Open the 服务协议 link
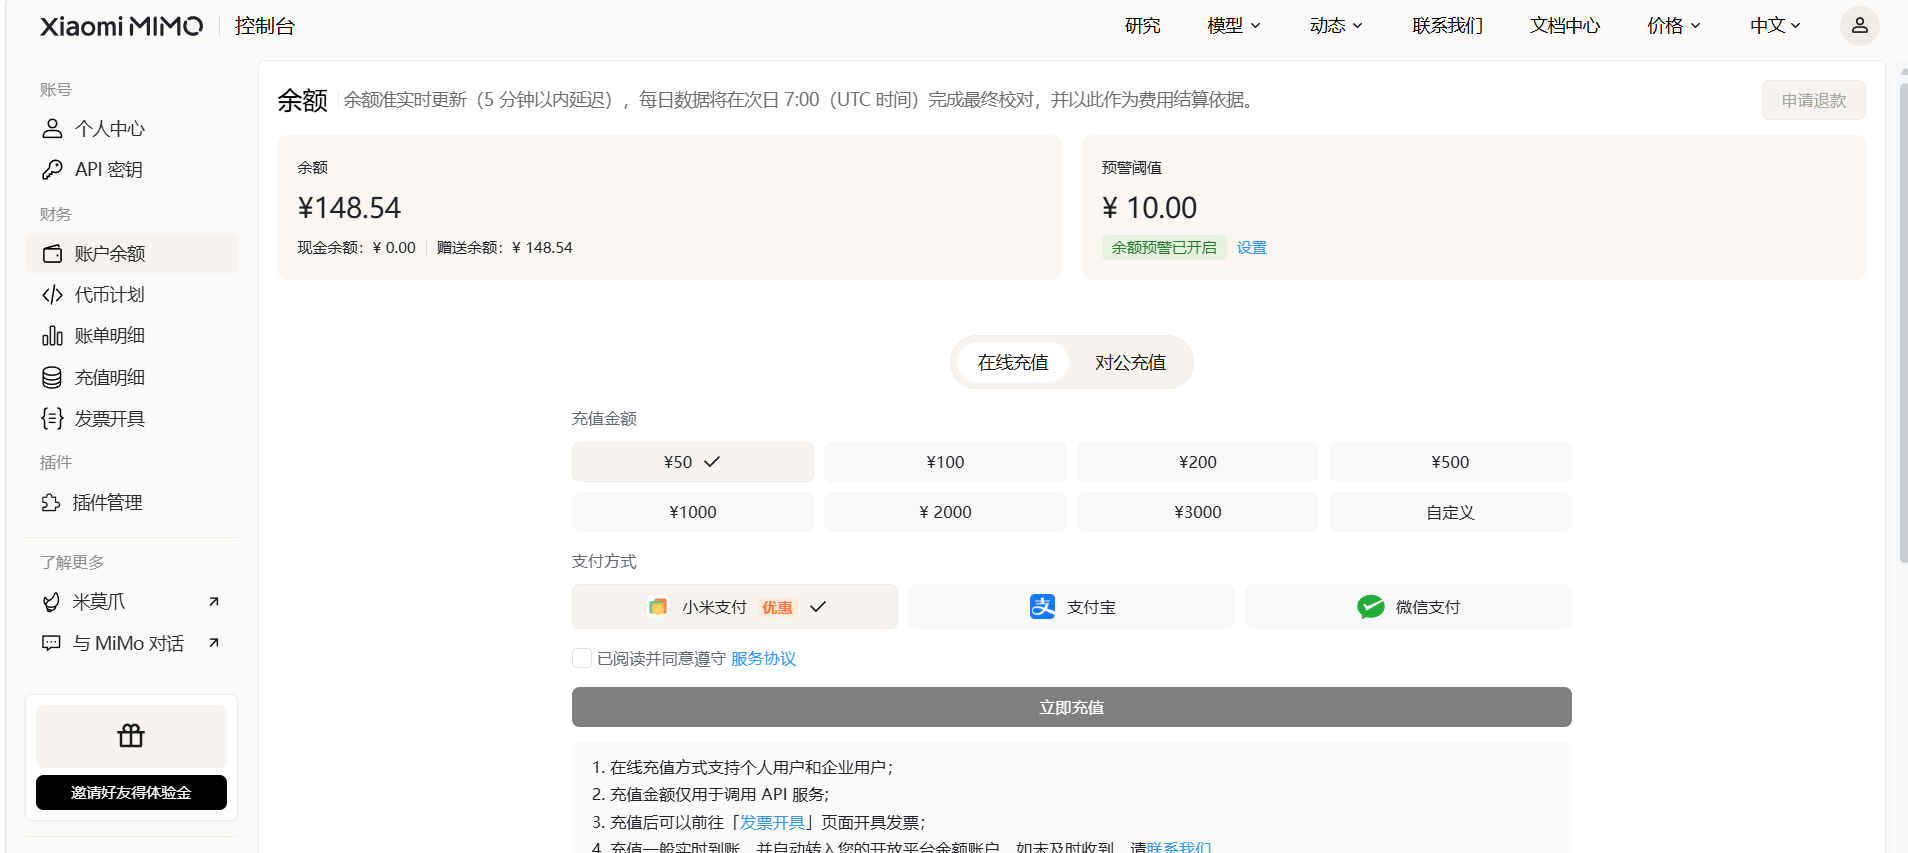This screenshot has width=1908, height=853. 764,658
